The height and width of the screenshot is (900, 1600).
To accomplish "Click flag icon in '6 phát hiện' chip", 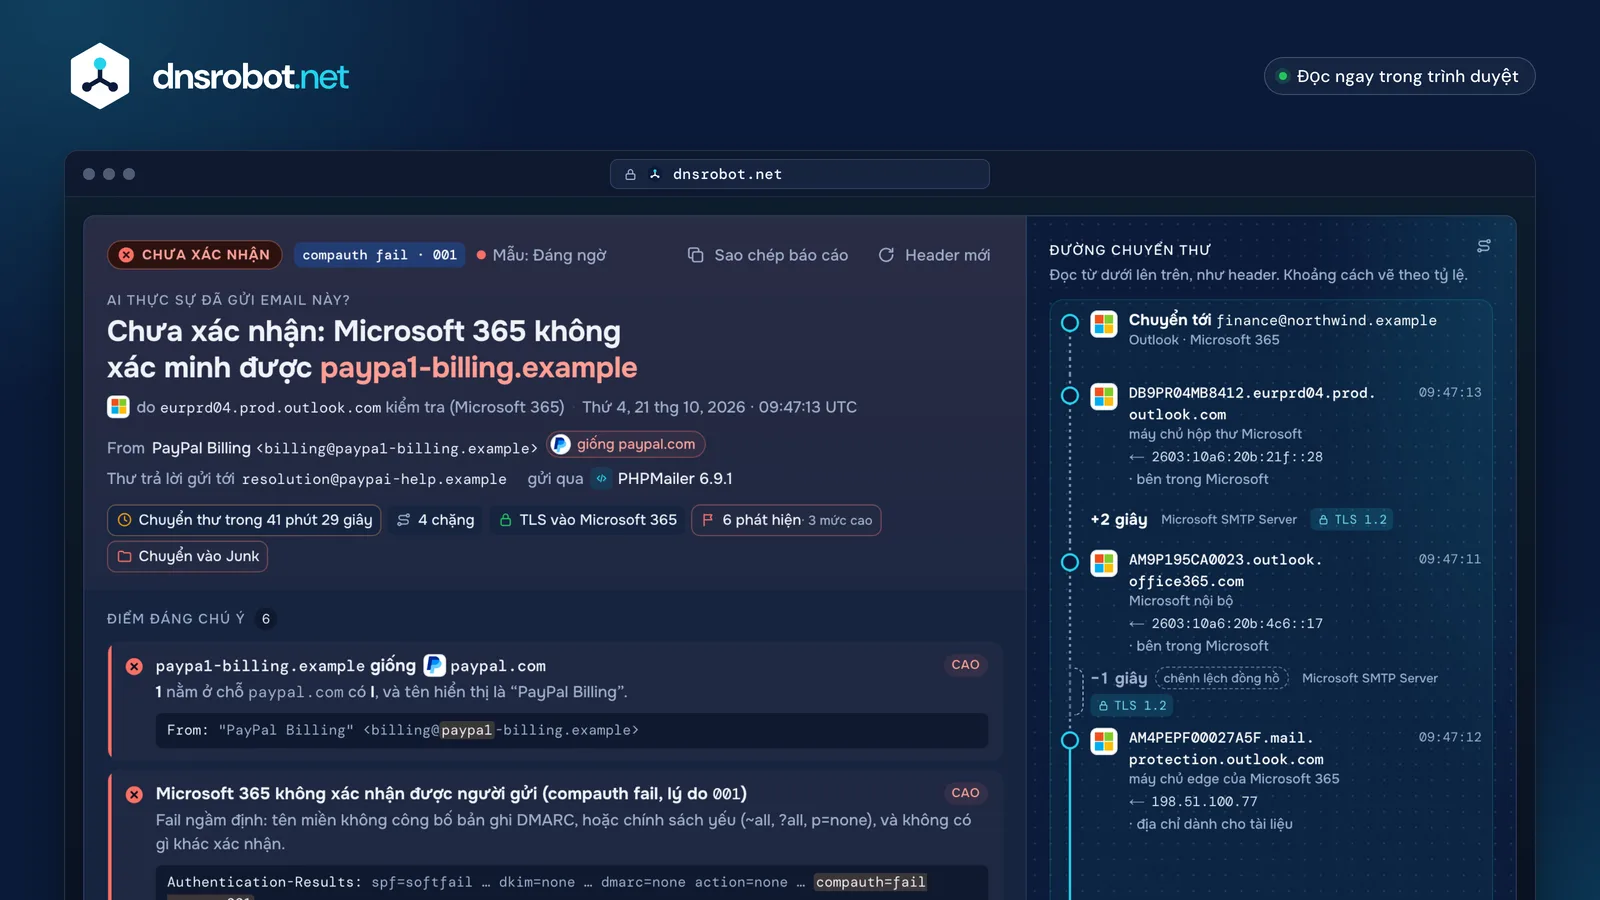I will click(x=708, y=520).
